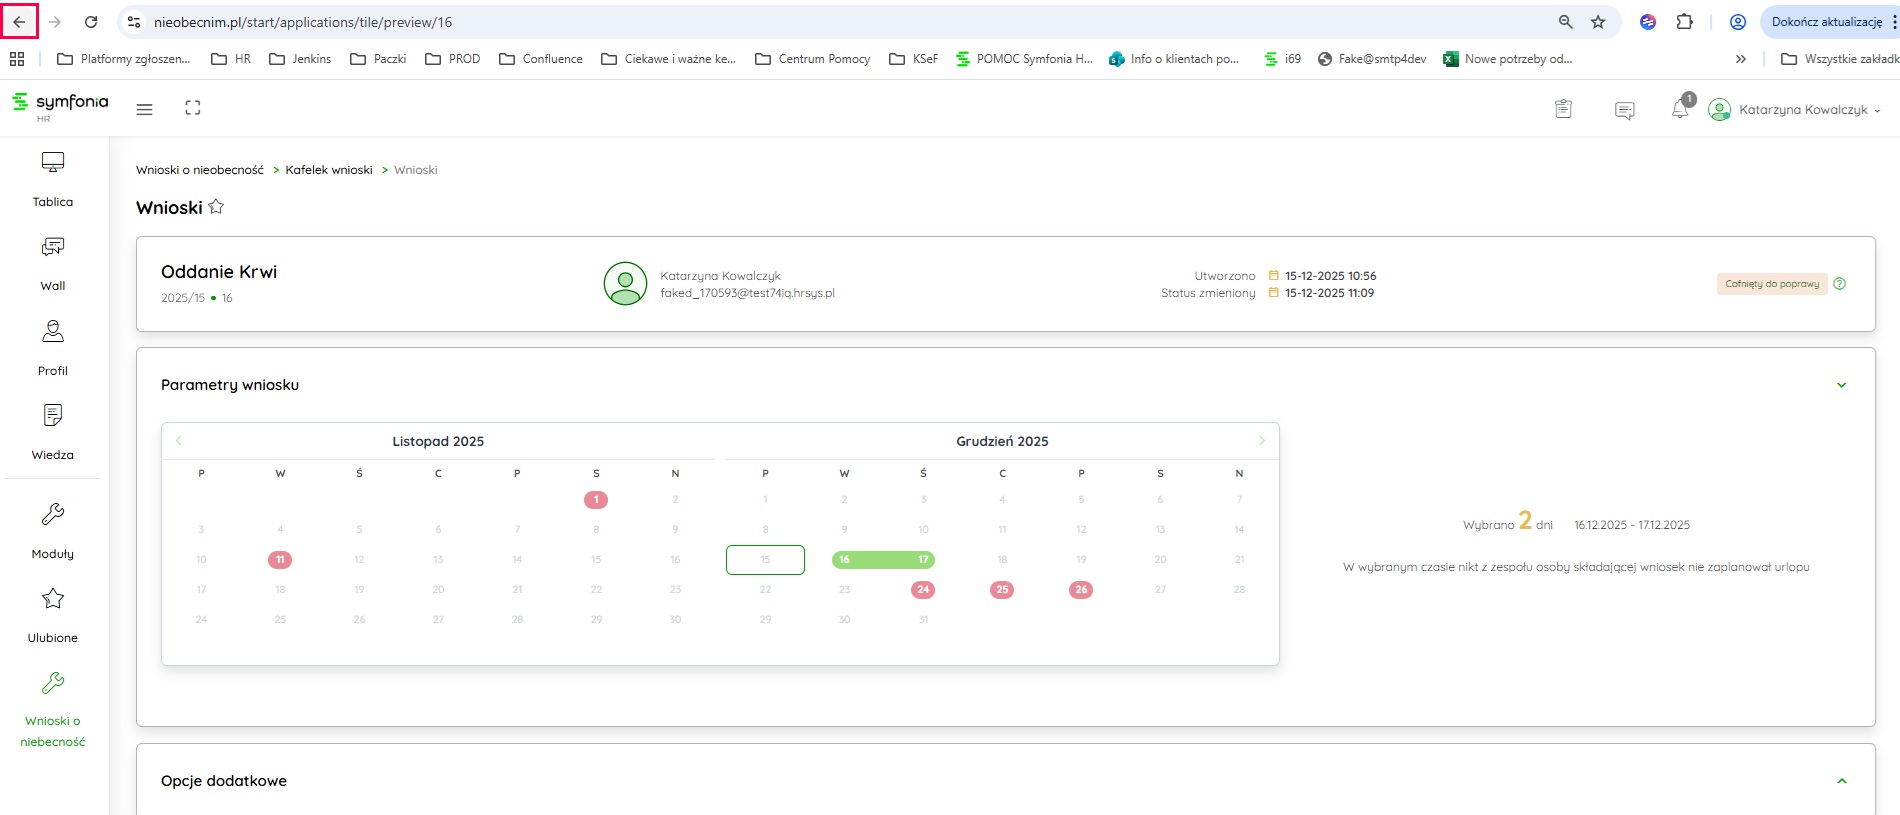The height and width of the screenshot is (815, 1900).
Task: Open the chat messages icon
Action: pyautogui.click(x=1625, y=110)
